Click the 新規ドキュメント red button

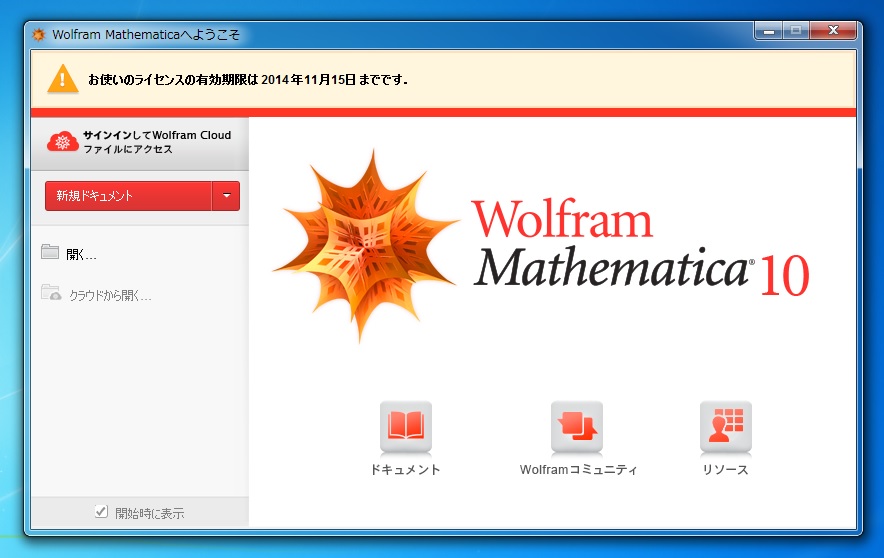(129, 196)
